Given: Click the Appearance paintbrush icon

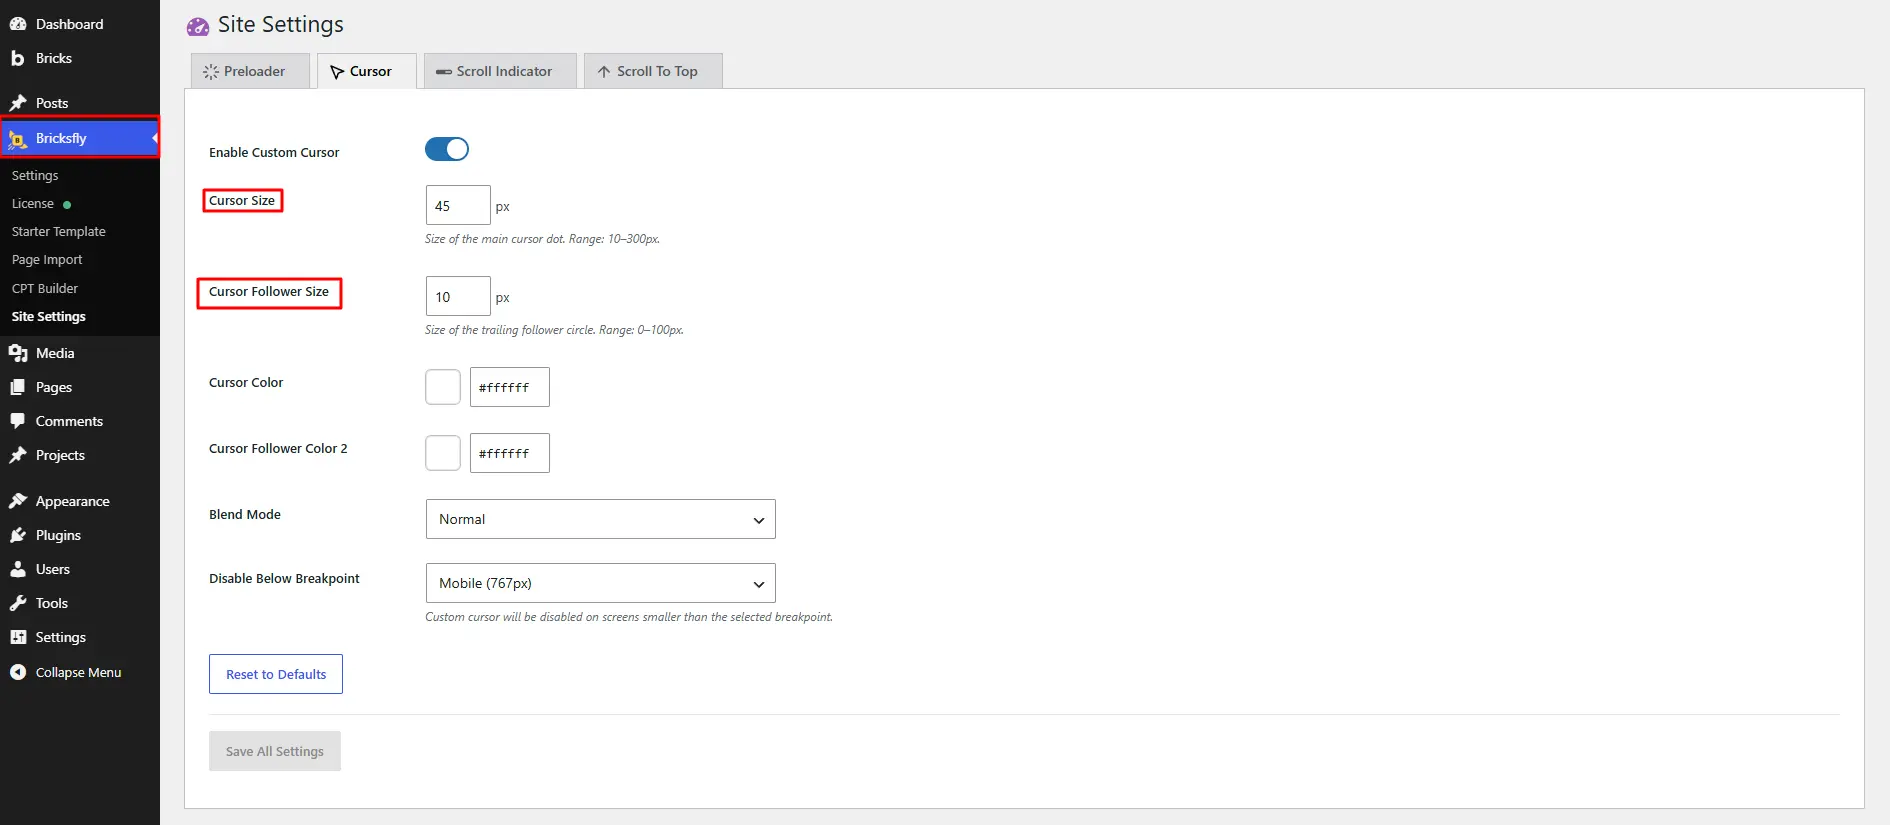Looking at the screenshot, I should (x=18, y=501).
